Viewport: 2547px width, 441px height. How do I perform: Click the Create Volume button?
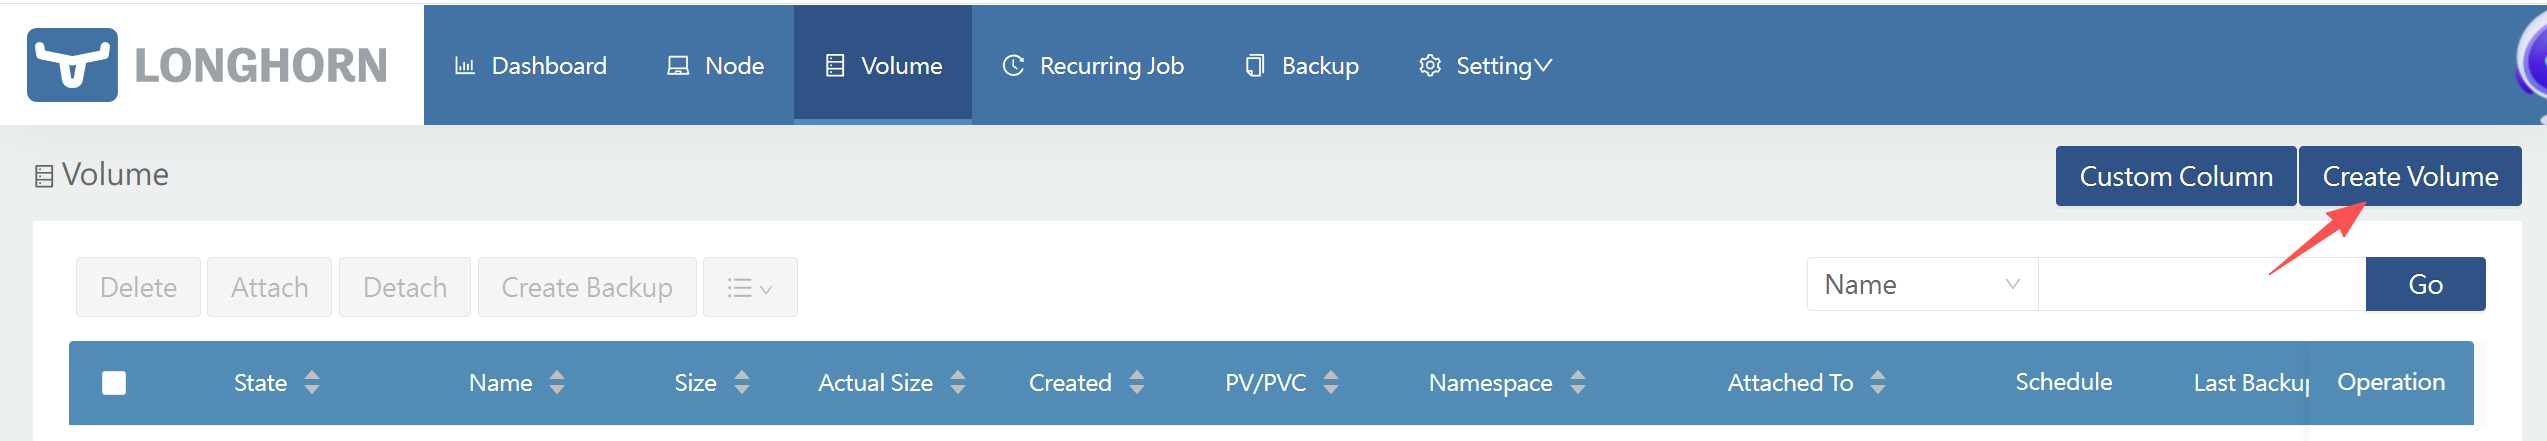[x=2410, y=176]
